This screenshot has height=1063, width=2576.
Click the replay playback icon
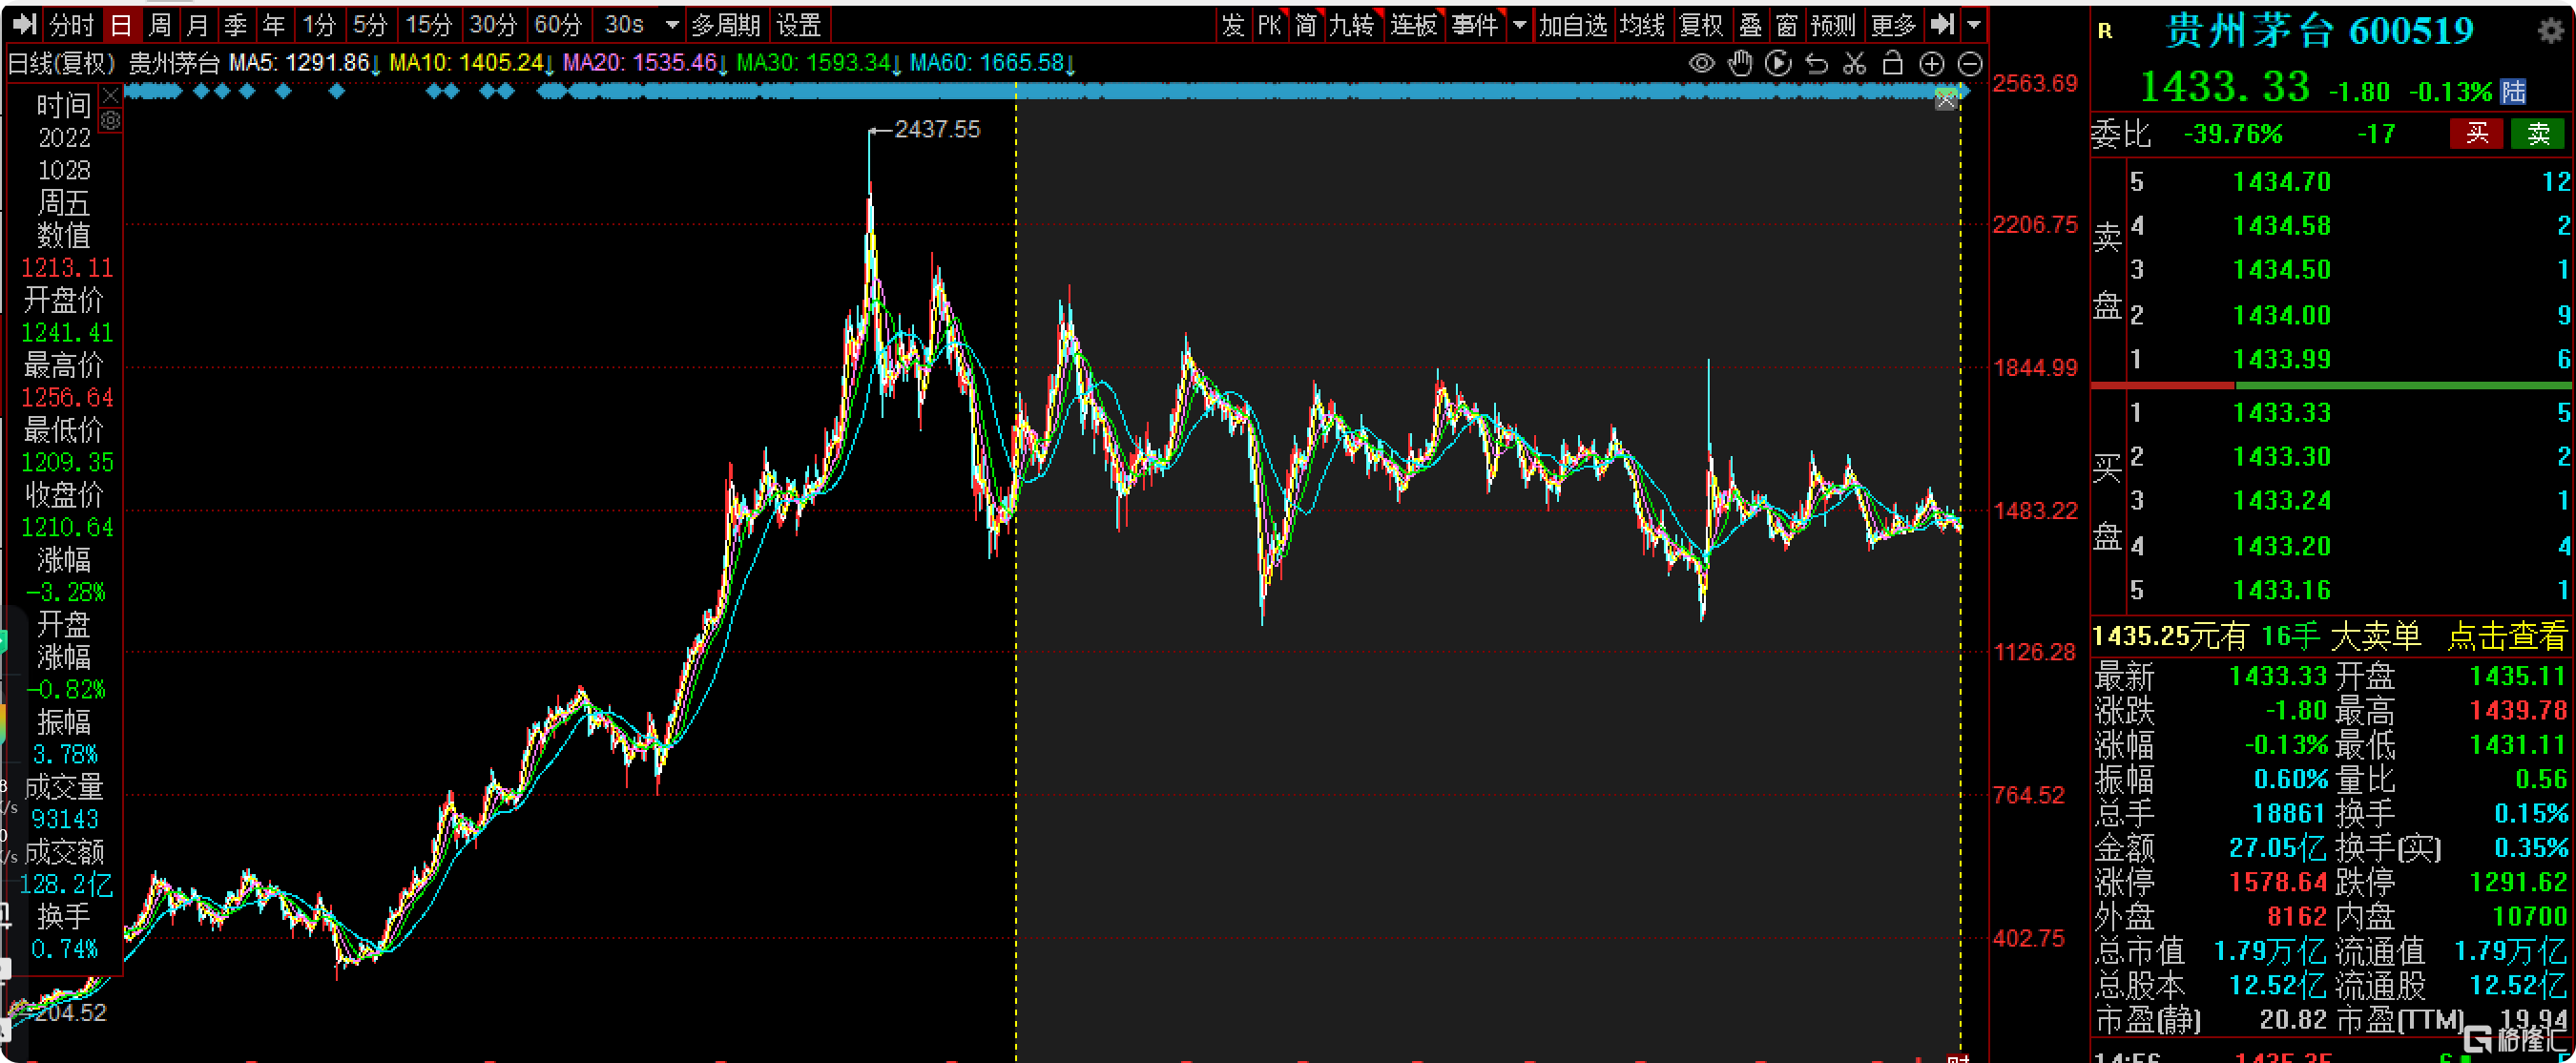click(x=1778, y=64)
